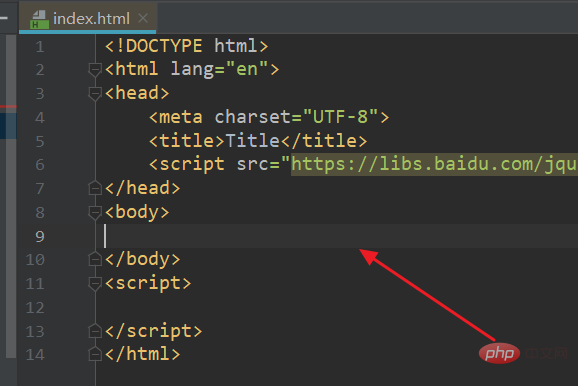The width and height of the screenshot is (578, 386).
Task: Click line number 6 in the gutter
Action: click(40, 165)
